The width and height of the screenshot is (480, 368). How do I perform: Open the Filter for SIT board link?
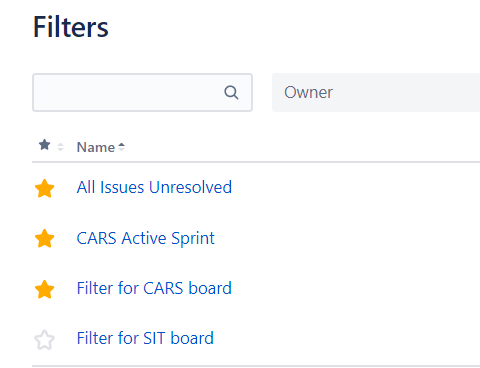pyautogui.click(x=145, y=338)
